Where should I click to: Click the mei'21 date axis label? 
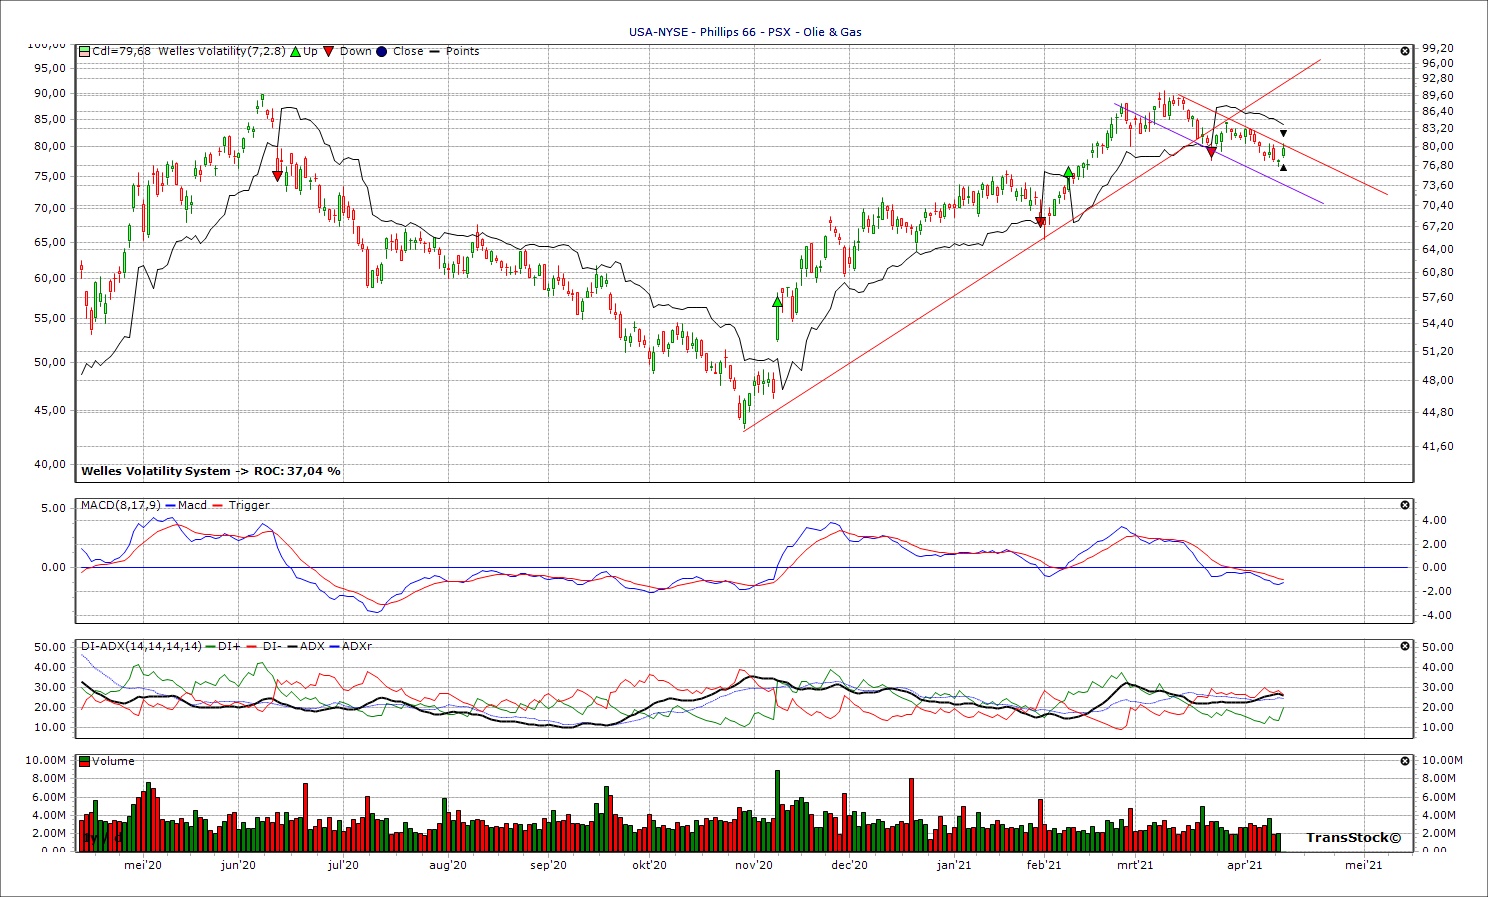pos(1364,865)
